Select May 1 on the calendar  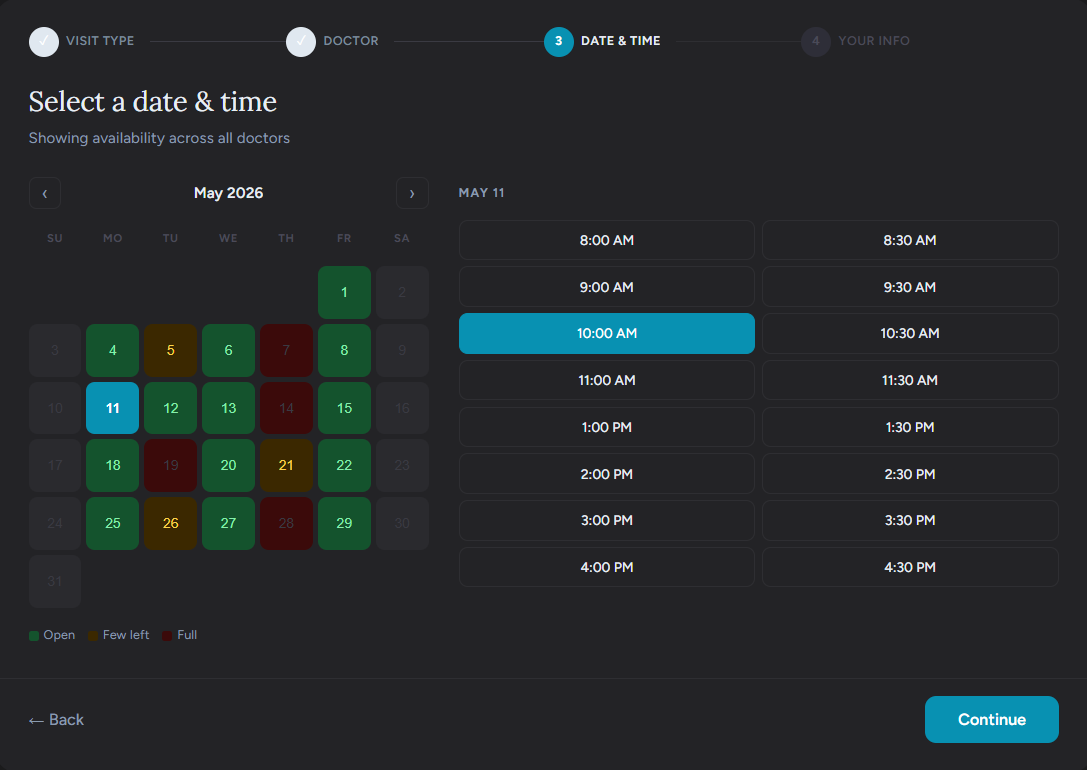coord(344,292)
